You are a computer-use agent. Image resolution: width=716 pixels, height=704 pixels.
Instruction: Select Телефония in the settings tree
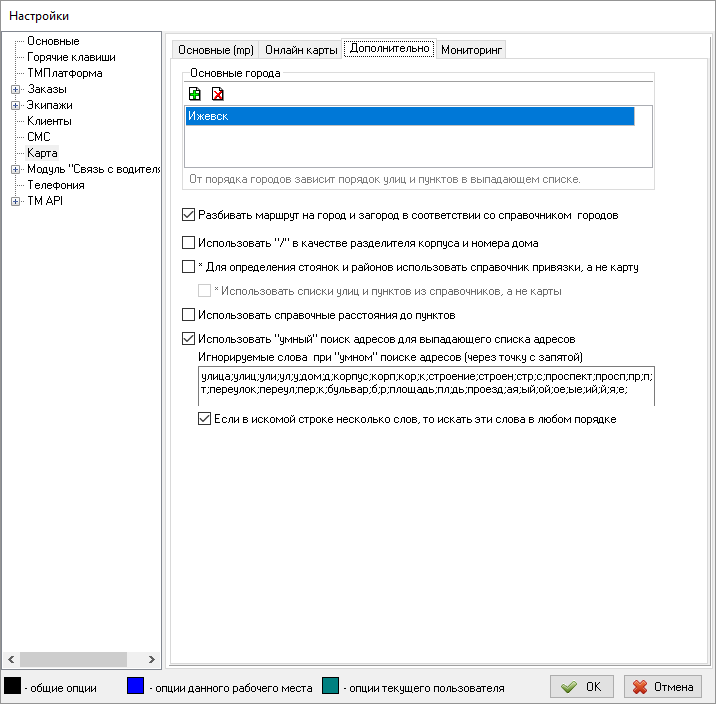pos(56,185)
